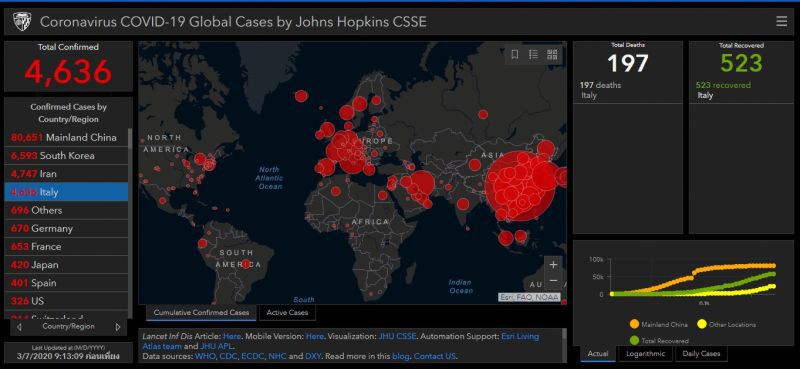Select Spain in the country list
The width and height of the screenshot is (800, 369).
[66, 283]
